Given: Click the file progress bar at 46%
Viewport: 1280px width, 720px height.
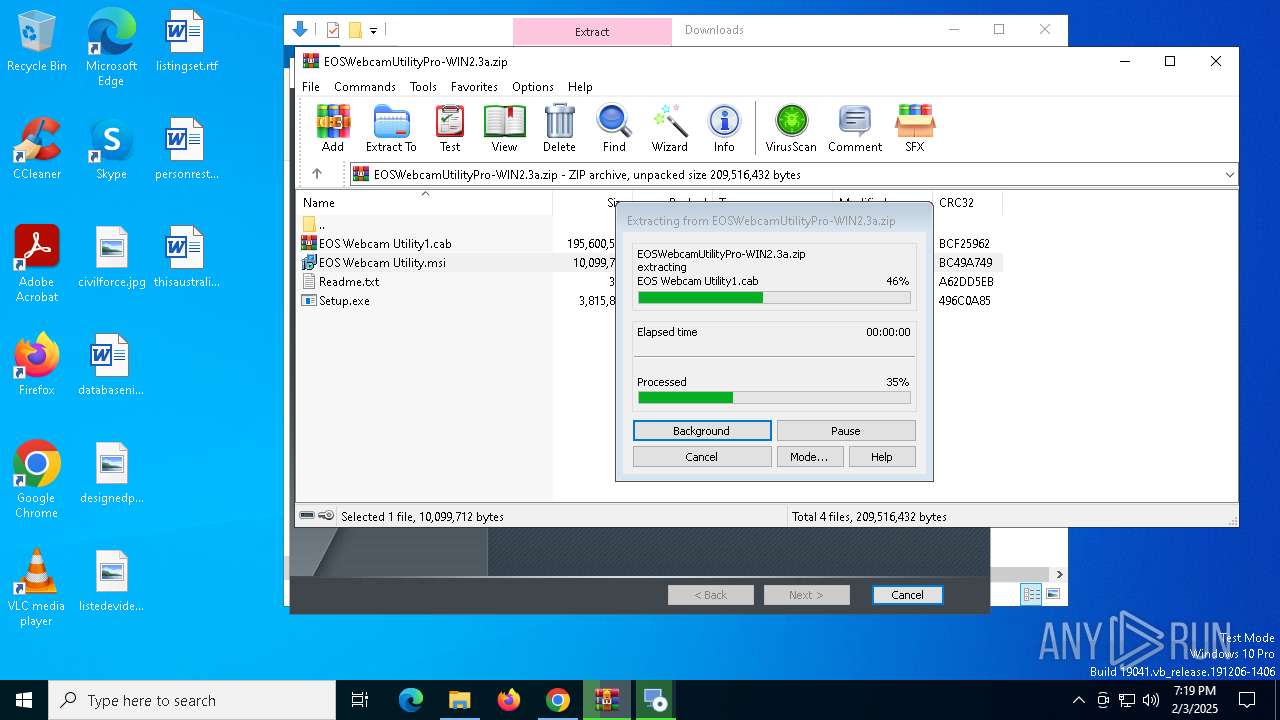Looking at the screenshot, I should (774, 298).
